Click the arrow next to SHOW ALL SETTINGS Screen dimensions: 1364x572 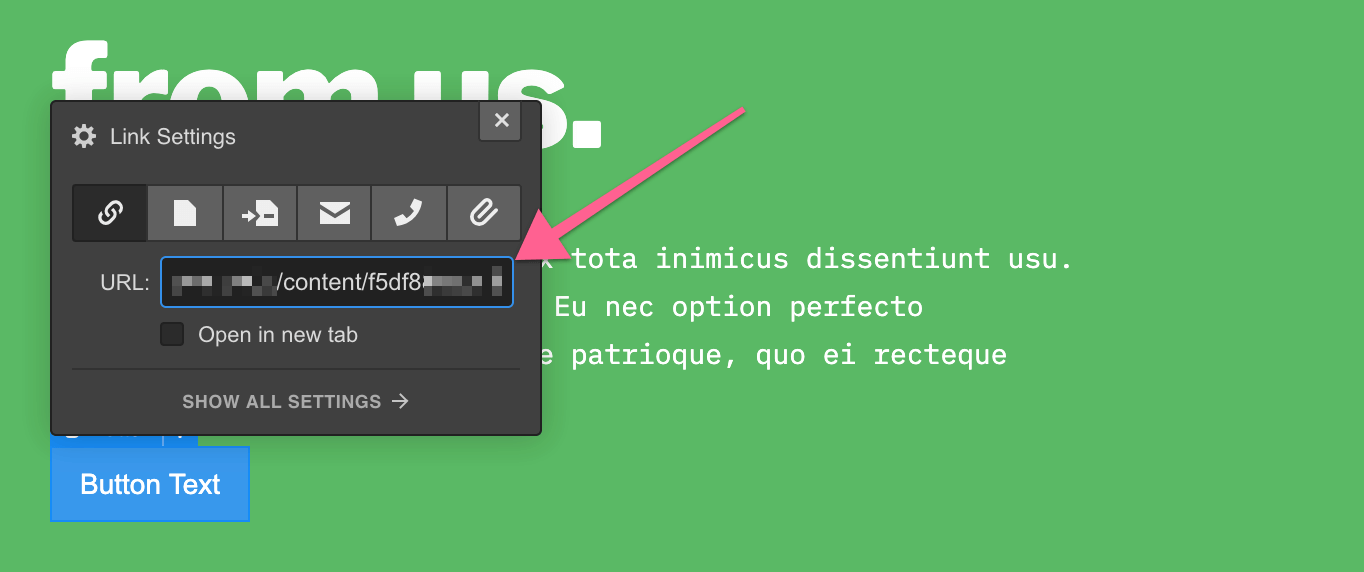pyautogui.click(x=400, y=402)
